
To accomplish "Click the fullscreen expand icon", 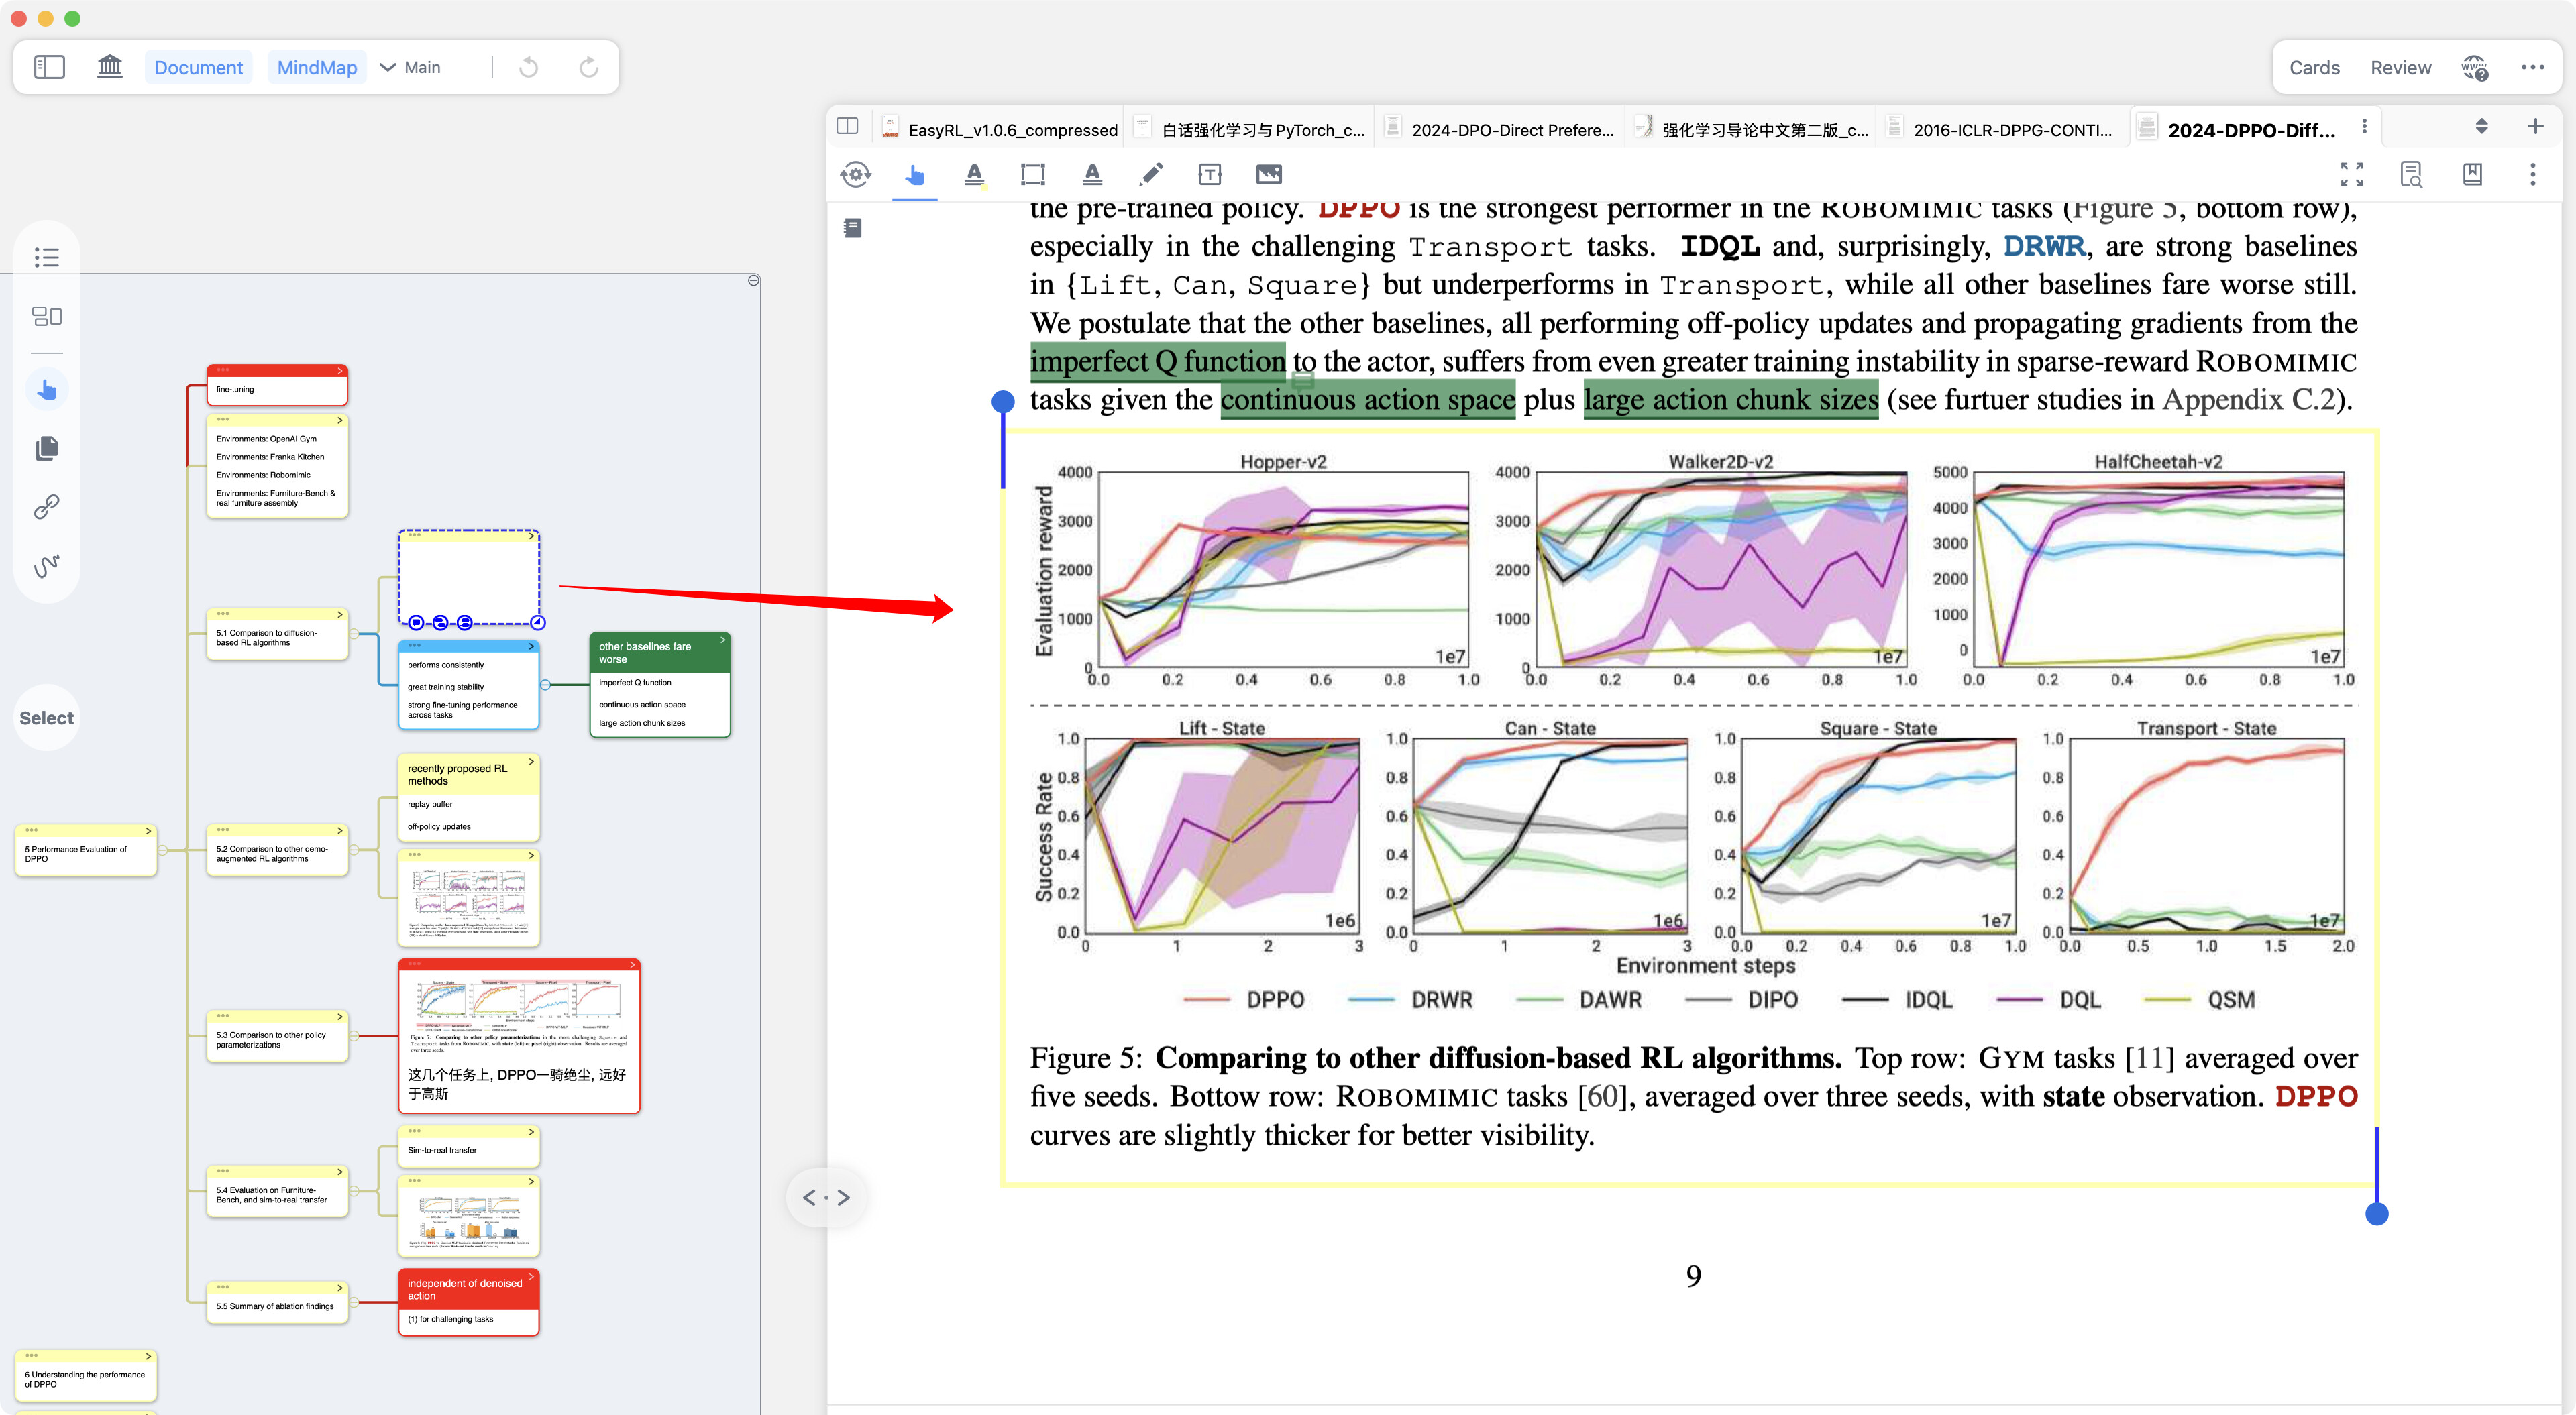I will point(2352,174).
